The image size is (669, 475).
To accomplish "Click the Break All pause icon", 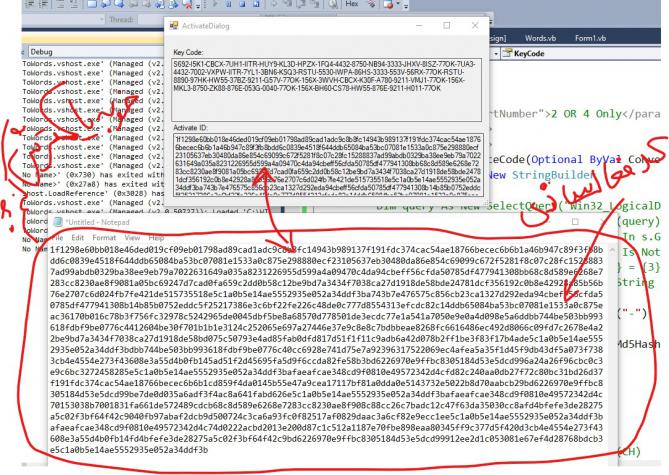I will point(228,4).
